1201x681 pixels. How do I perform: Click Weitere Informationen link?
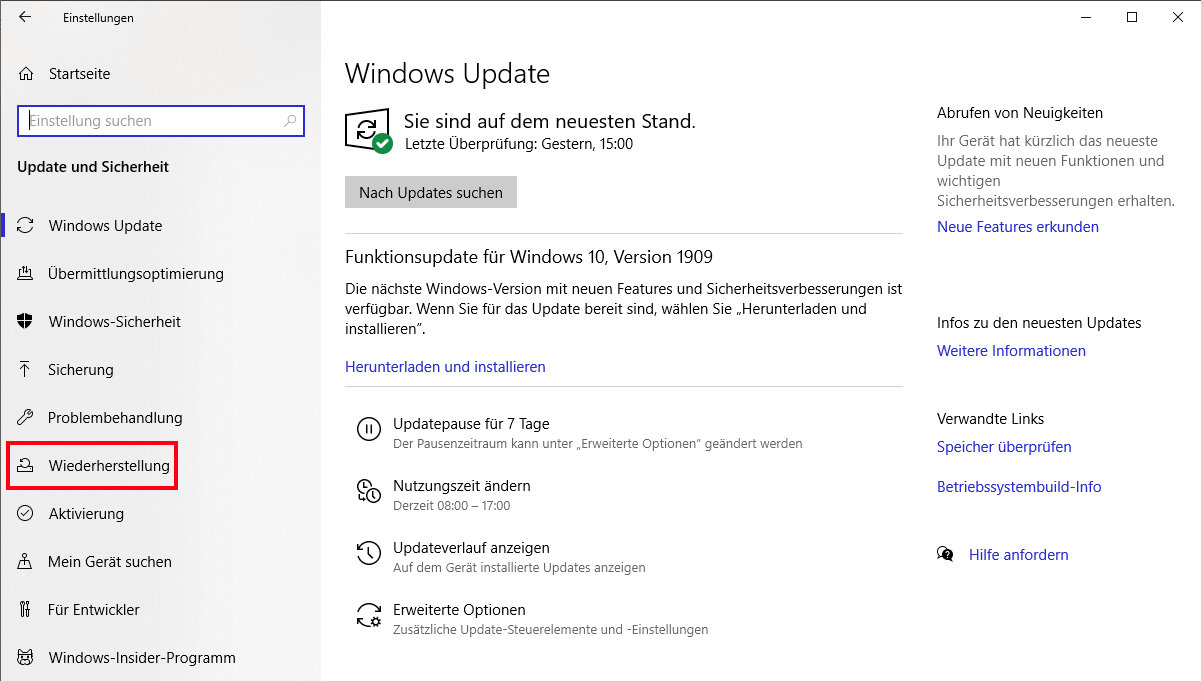1011,351
